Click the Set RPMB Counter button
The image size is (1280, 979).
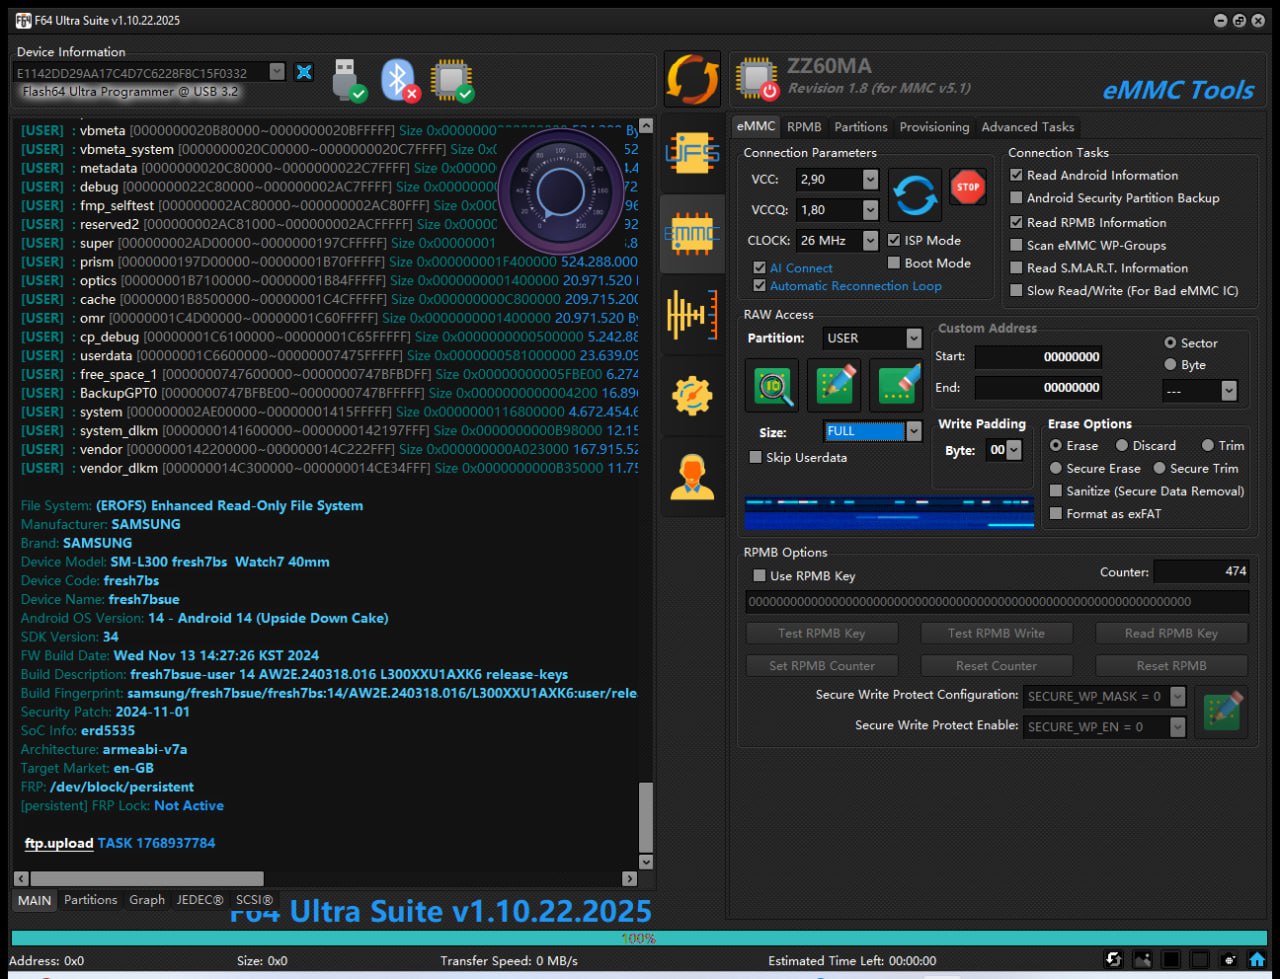point(822,666)
